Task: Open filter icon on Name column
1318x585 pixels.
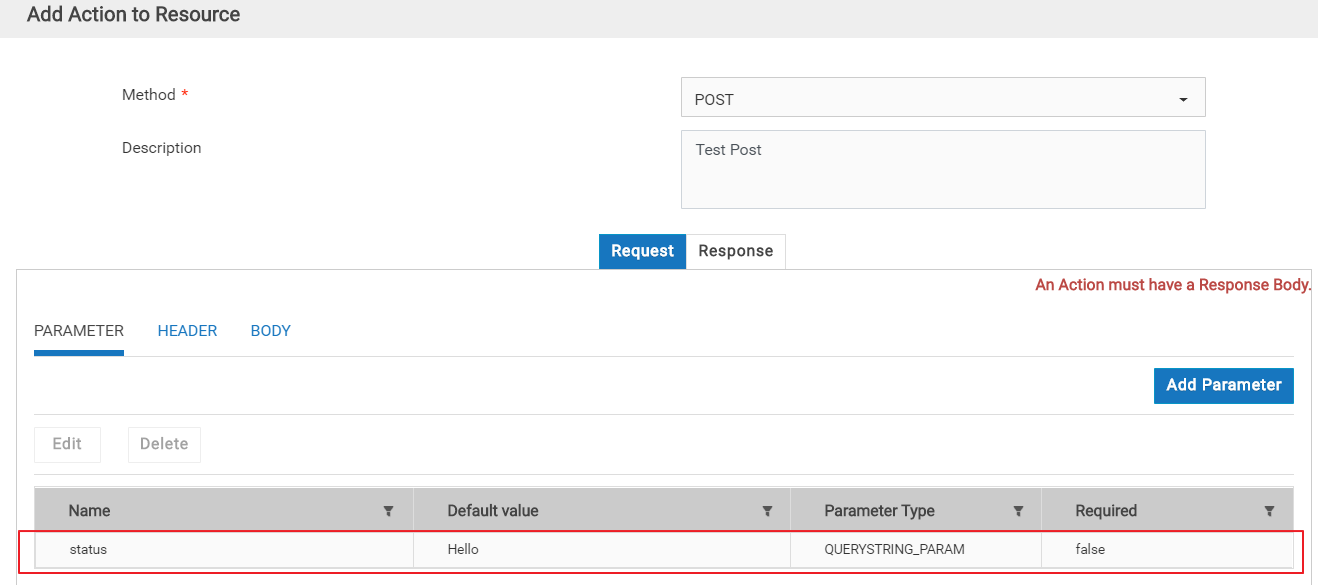Action: [x=388, y=511]
